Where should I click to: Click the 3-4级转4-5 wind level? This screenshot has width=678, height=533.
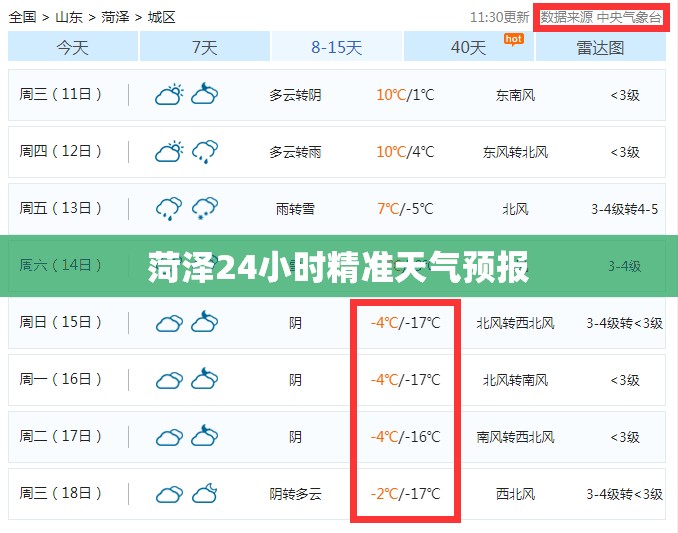tap(625, 209)
